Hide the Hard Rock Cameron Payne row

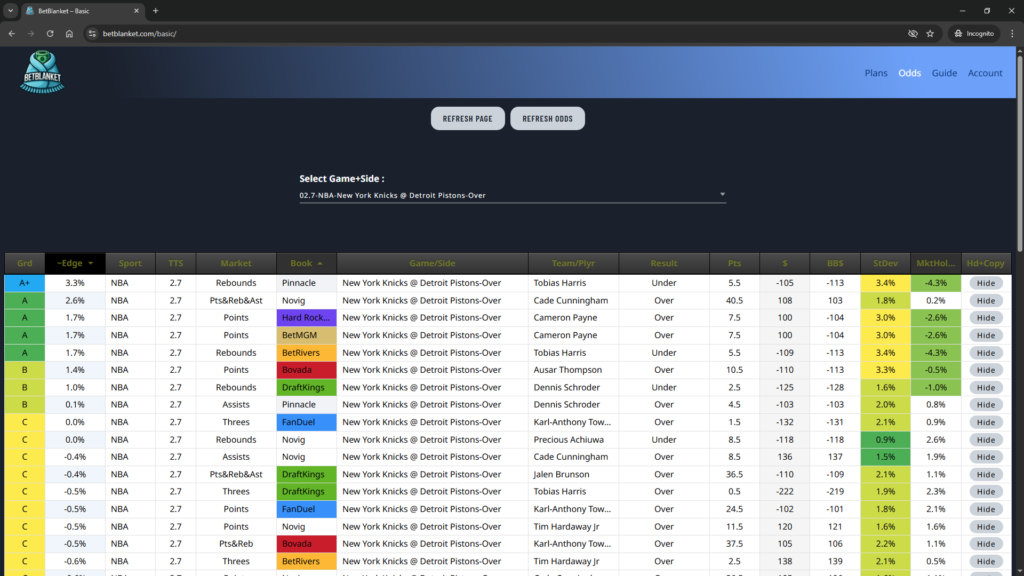tap(985, 317)
